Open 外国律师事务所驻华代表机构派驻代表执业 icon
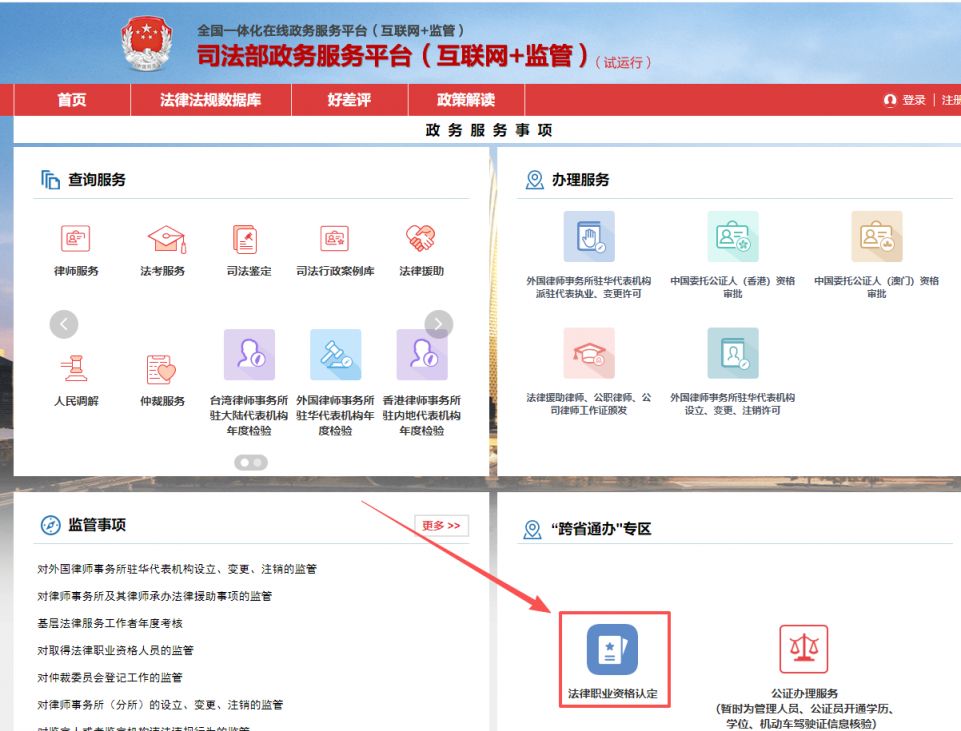Image resolution: width=961 pixels, height=731 pixels. coord(589,237)
